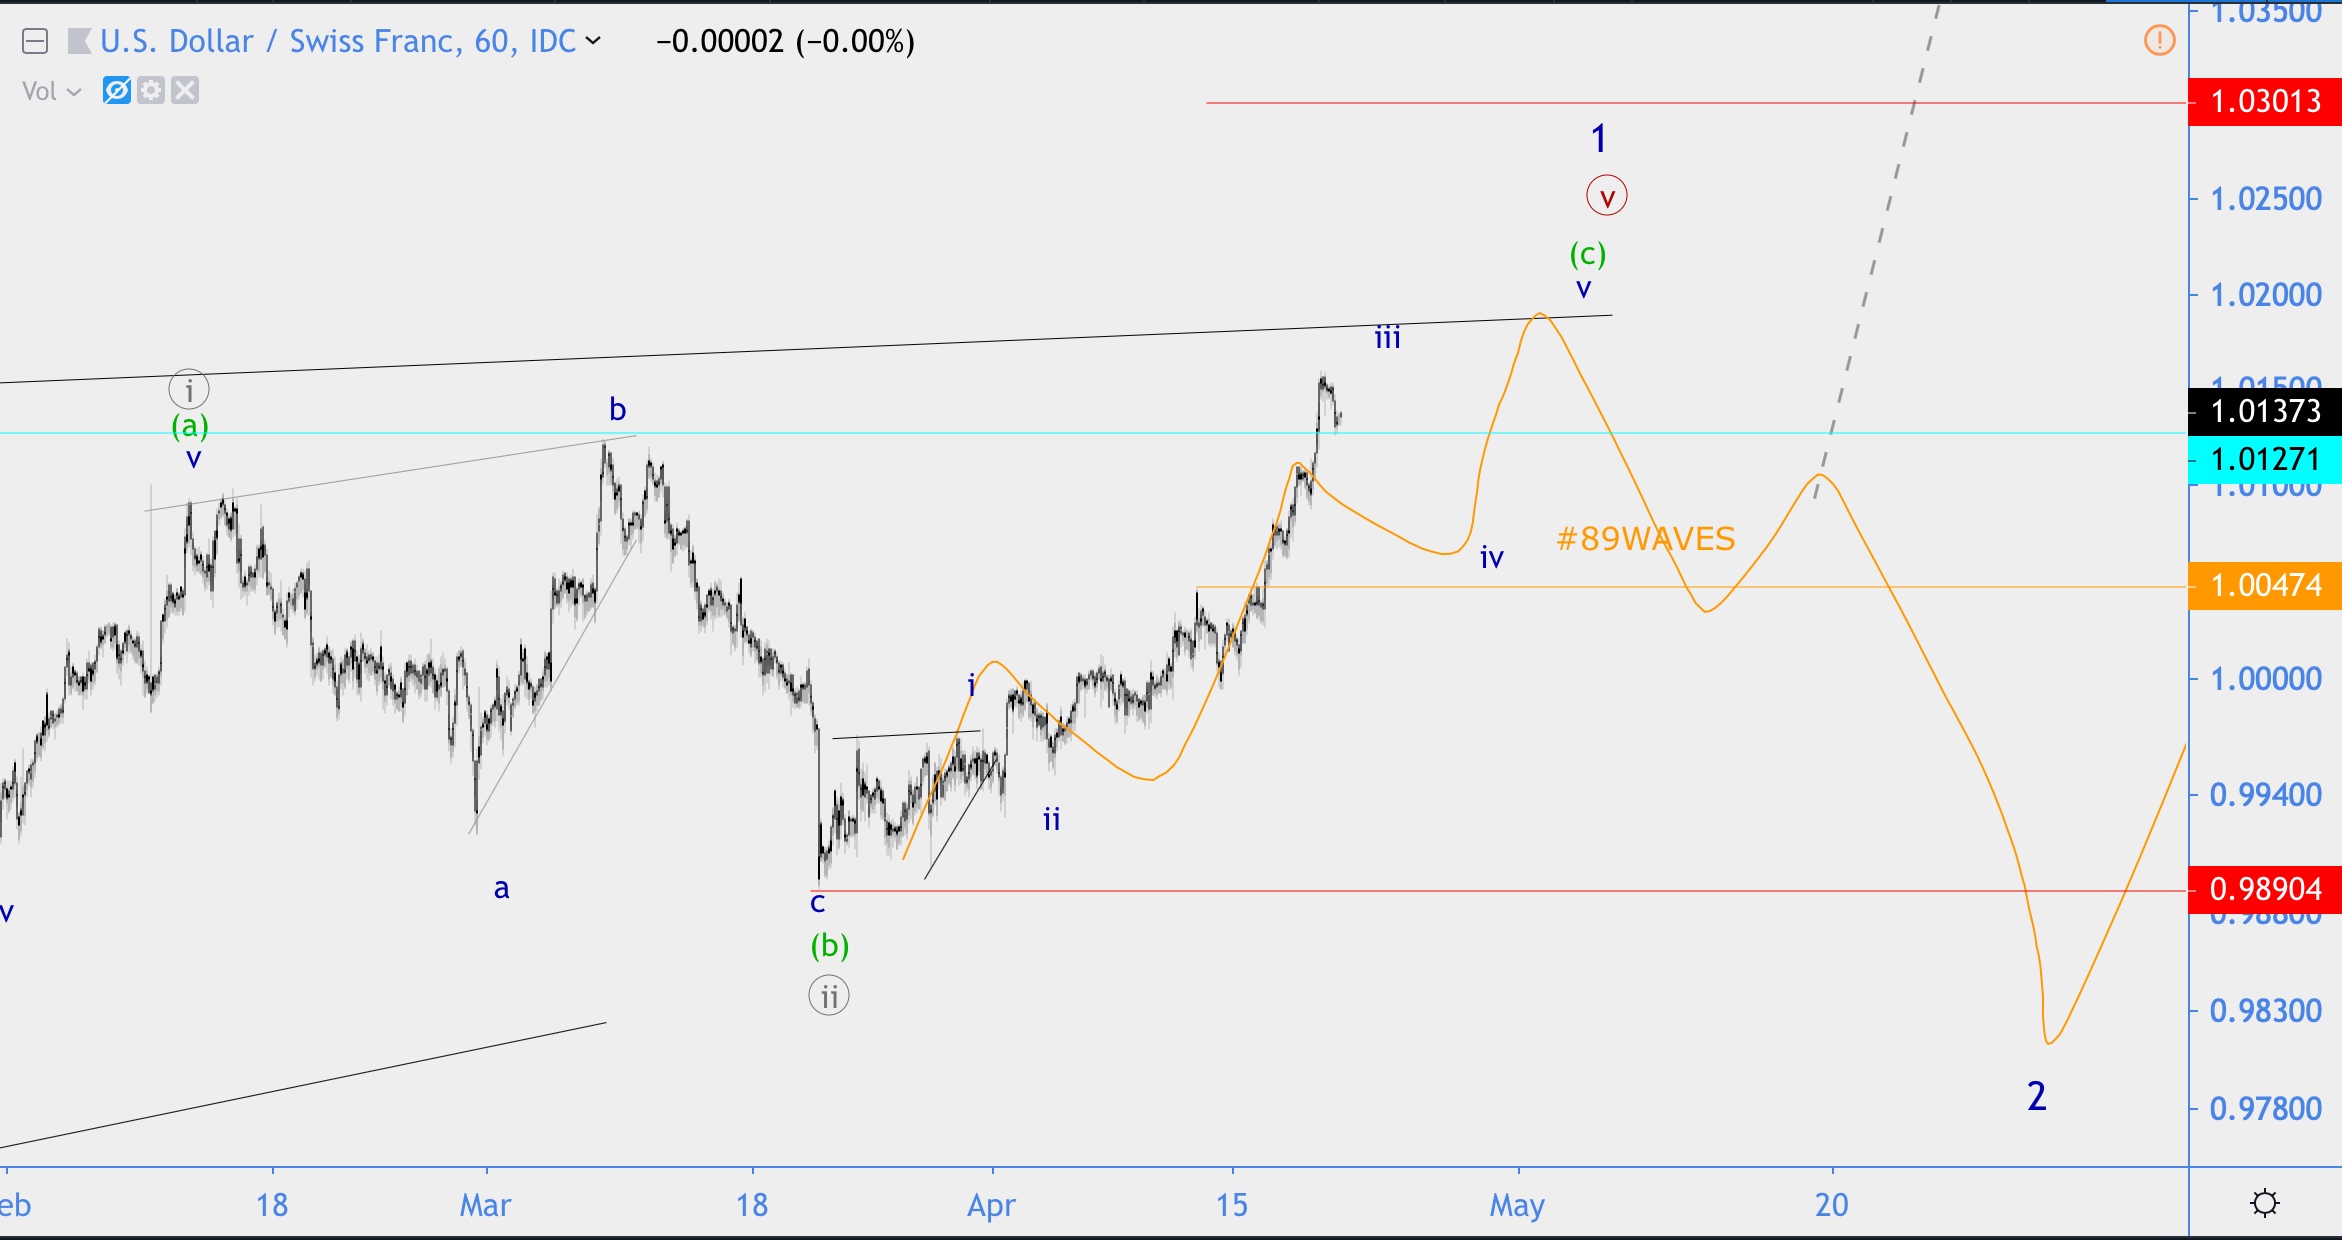This screenshot has height=1240, width=2342.
Task: Expand the symbol title dropdown arrow
Action: 593,41
